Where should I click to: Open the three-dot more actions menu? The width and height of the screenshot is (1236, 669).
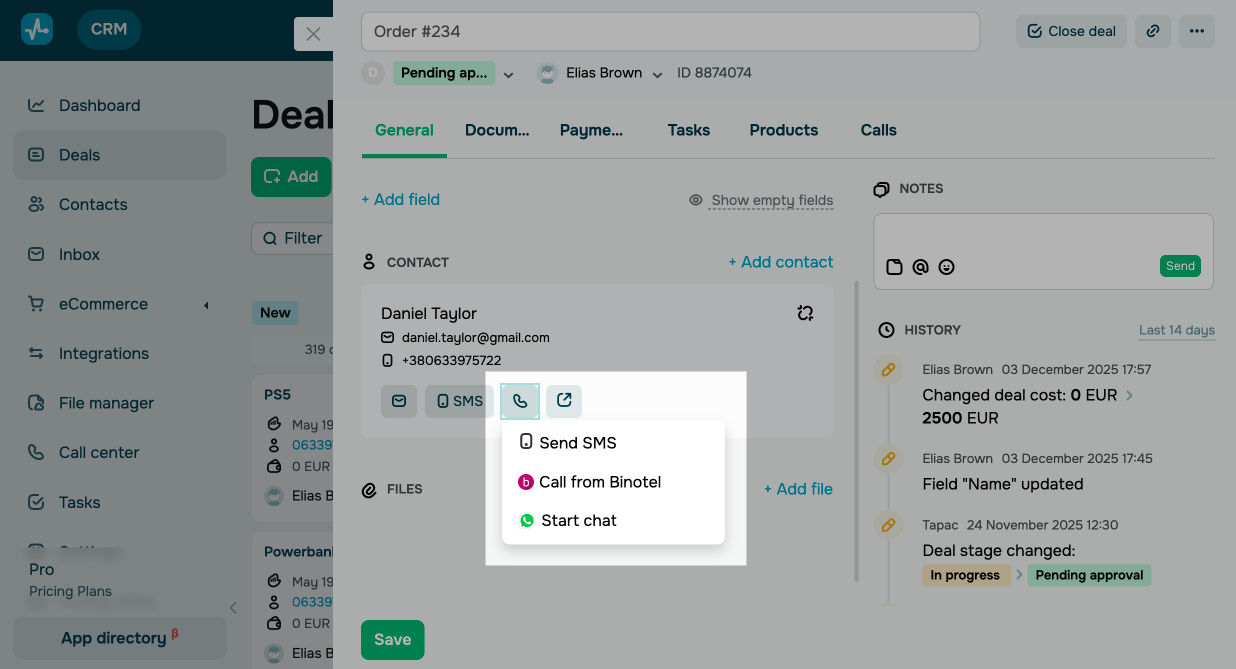pos(1197,31)
